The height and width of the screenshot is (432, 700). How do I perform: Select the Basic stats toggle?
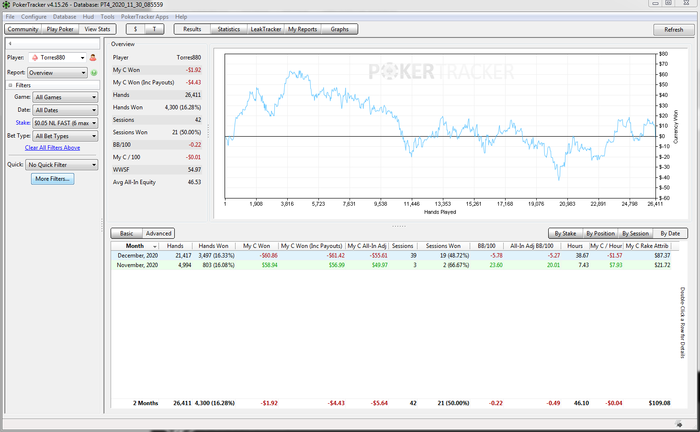point(127,233)
